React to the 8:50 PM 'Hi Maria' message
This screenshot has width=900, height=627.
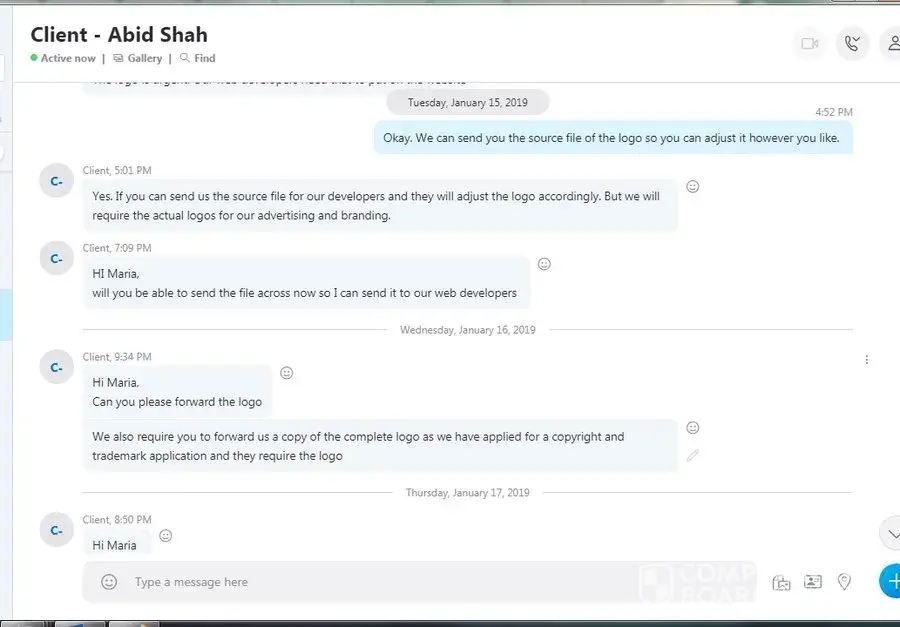pyautogui.click(x=166, y=536)
